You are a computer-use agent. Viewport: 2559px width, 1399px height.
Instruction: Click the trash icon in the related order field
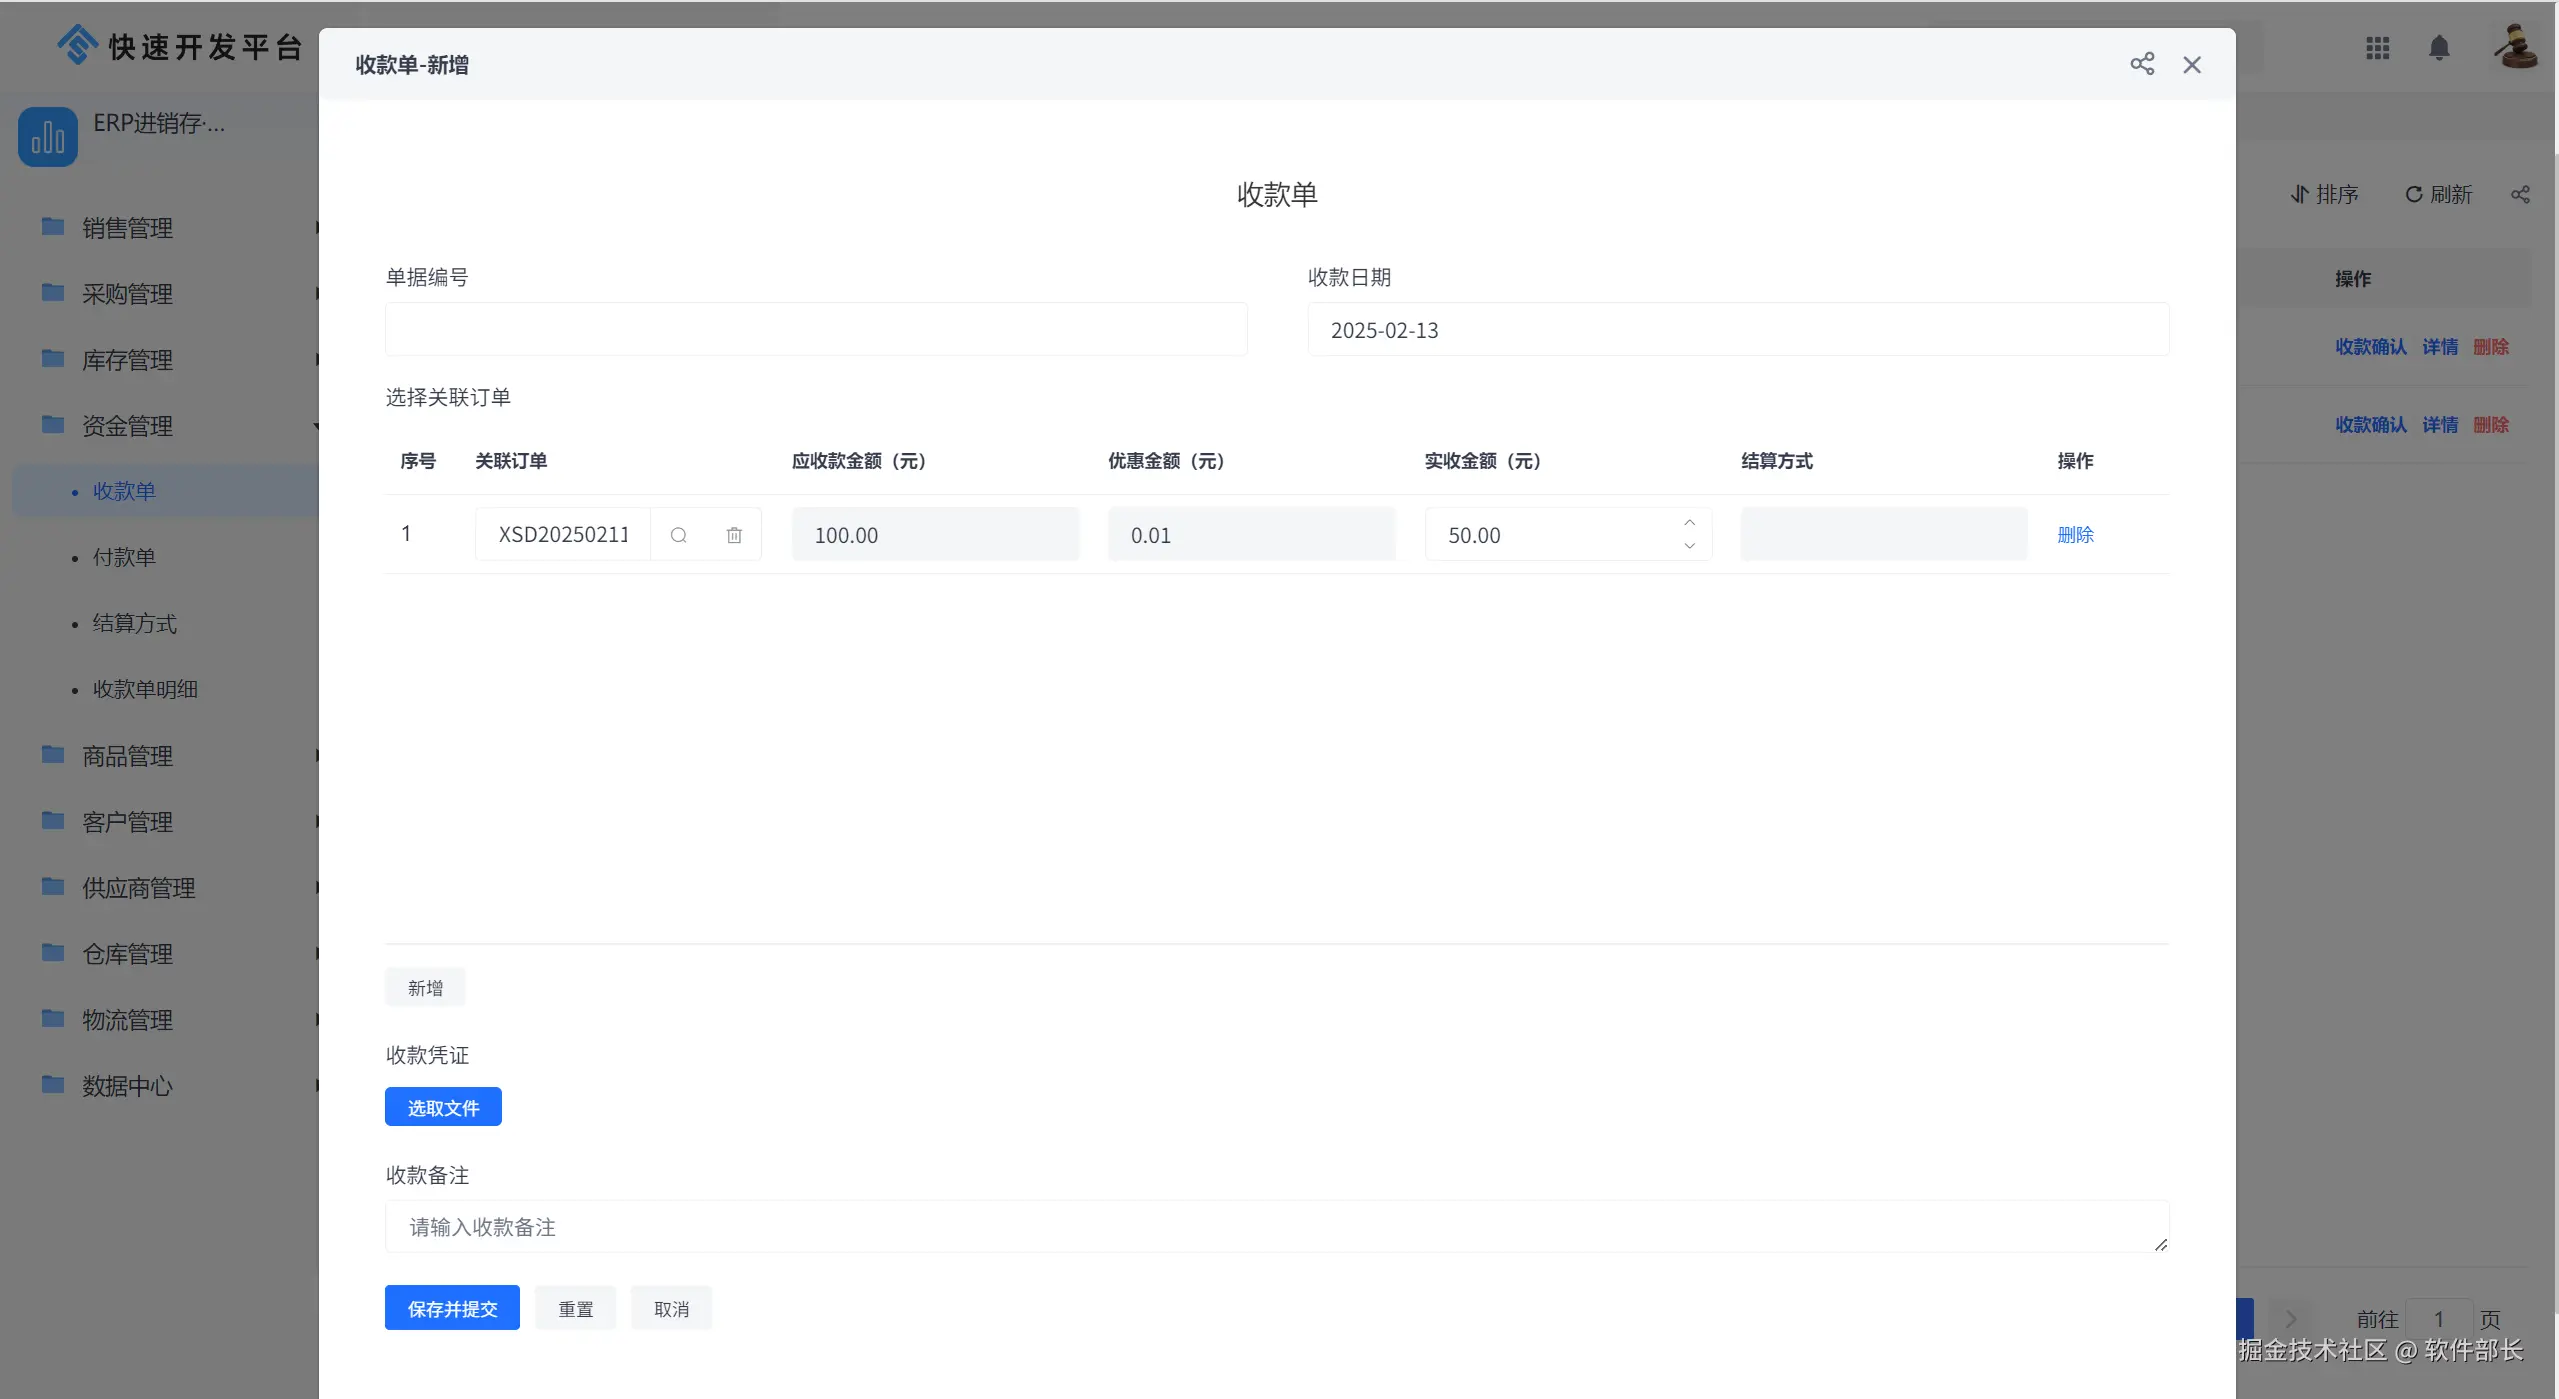pos(734,535)
